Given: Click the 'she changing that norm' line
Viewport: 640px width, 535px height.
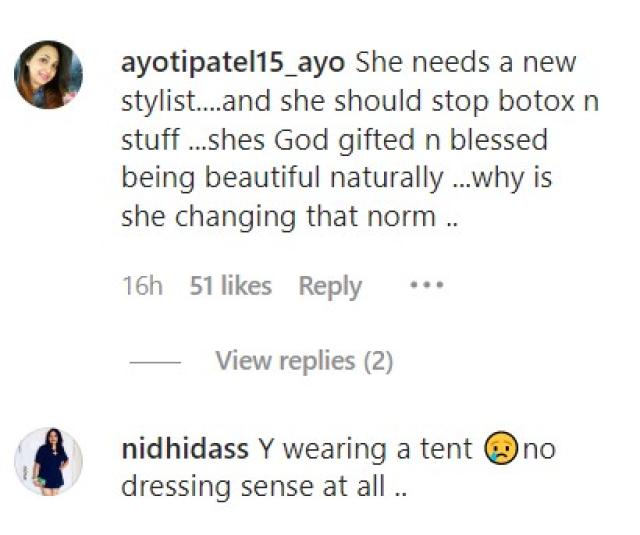Looking at the screenshot, I should coord(290,218).
